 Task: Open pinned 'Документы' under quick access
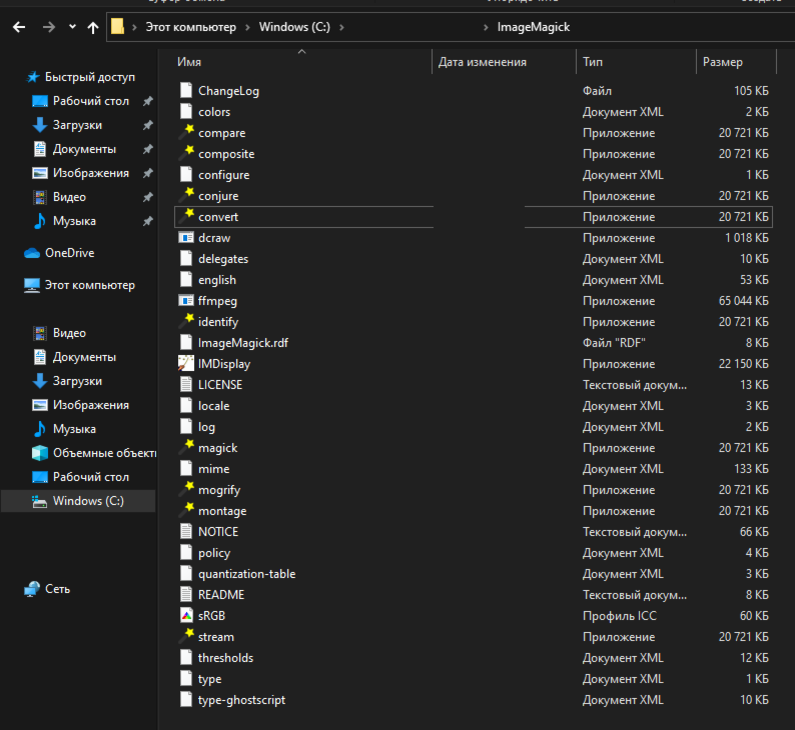[x=84, y=149]
